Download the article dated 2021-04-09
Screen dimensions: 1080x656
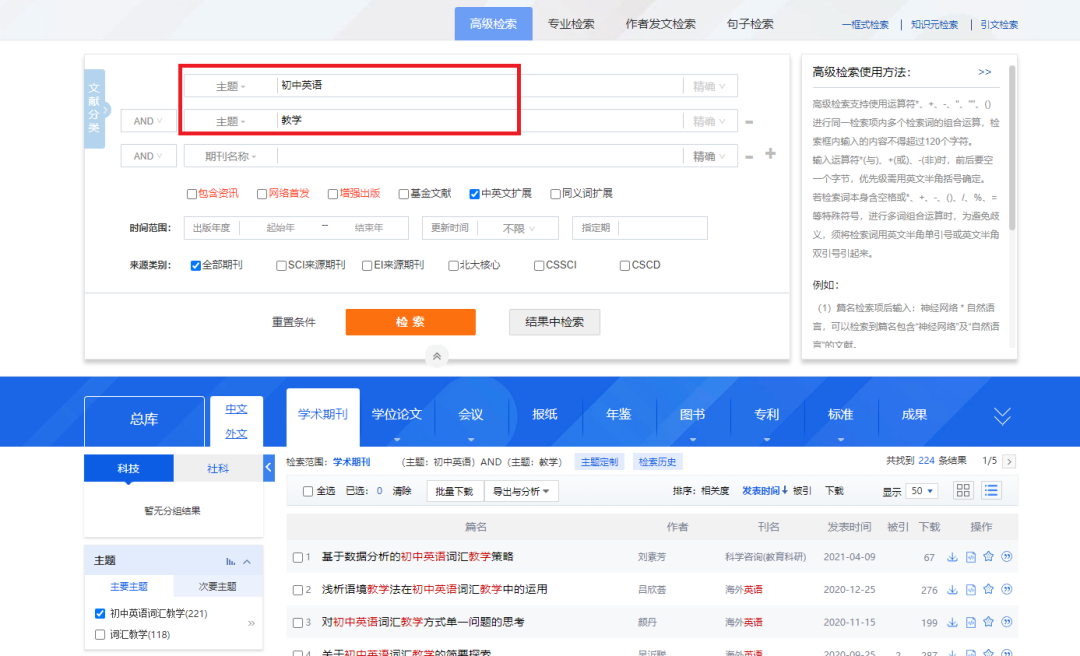coord(952,557)
